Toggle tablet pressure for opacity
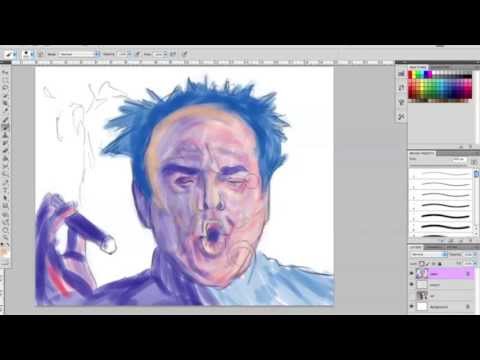Screen dimensions: 480x360 tap(137, 54)
